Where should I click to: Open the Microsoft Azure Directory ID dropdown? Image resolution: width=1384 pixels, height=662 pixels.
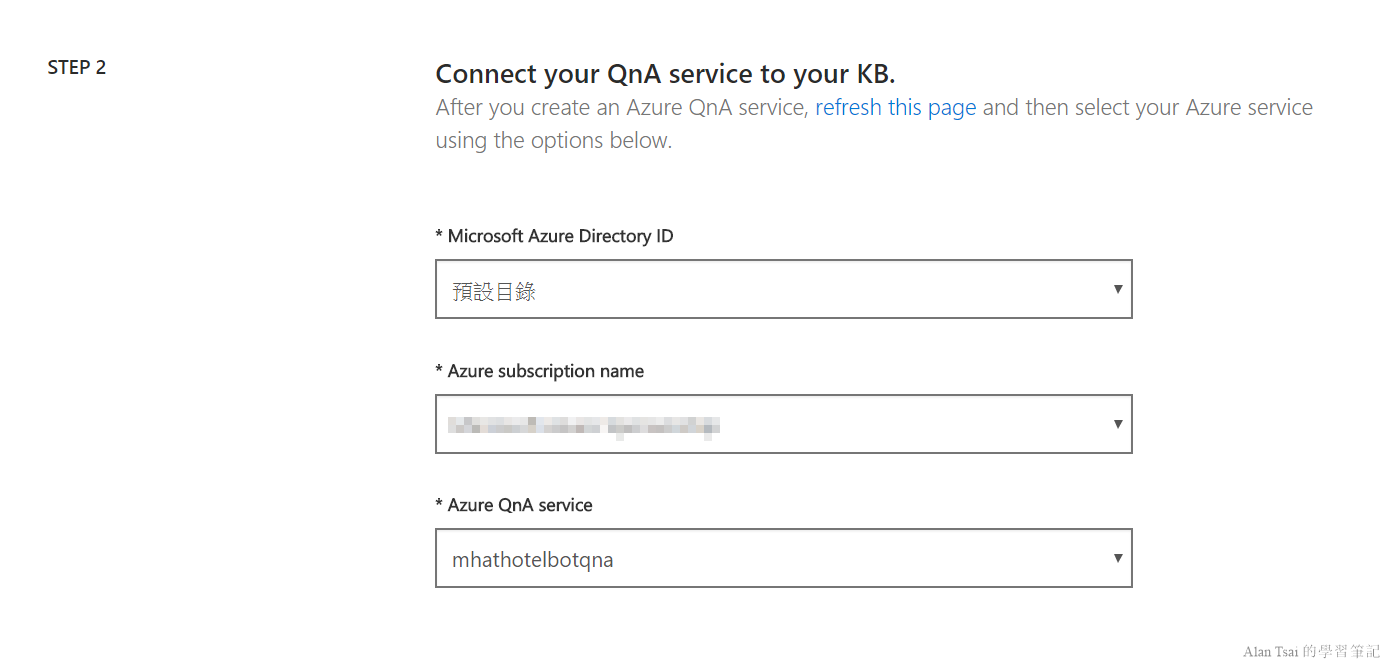783,290
